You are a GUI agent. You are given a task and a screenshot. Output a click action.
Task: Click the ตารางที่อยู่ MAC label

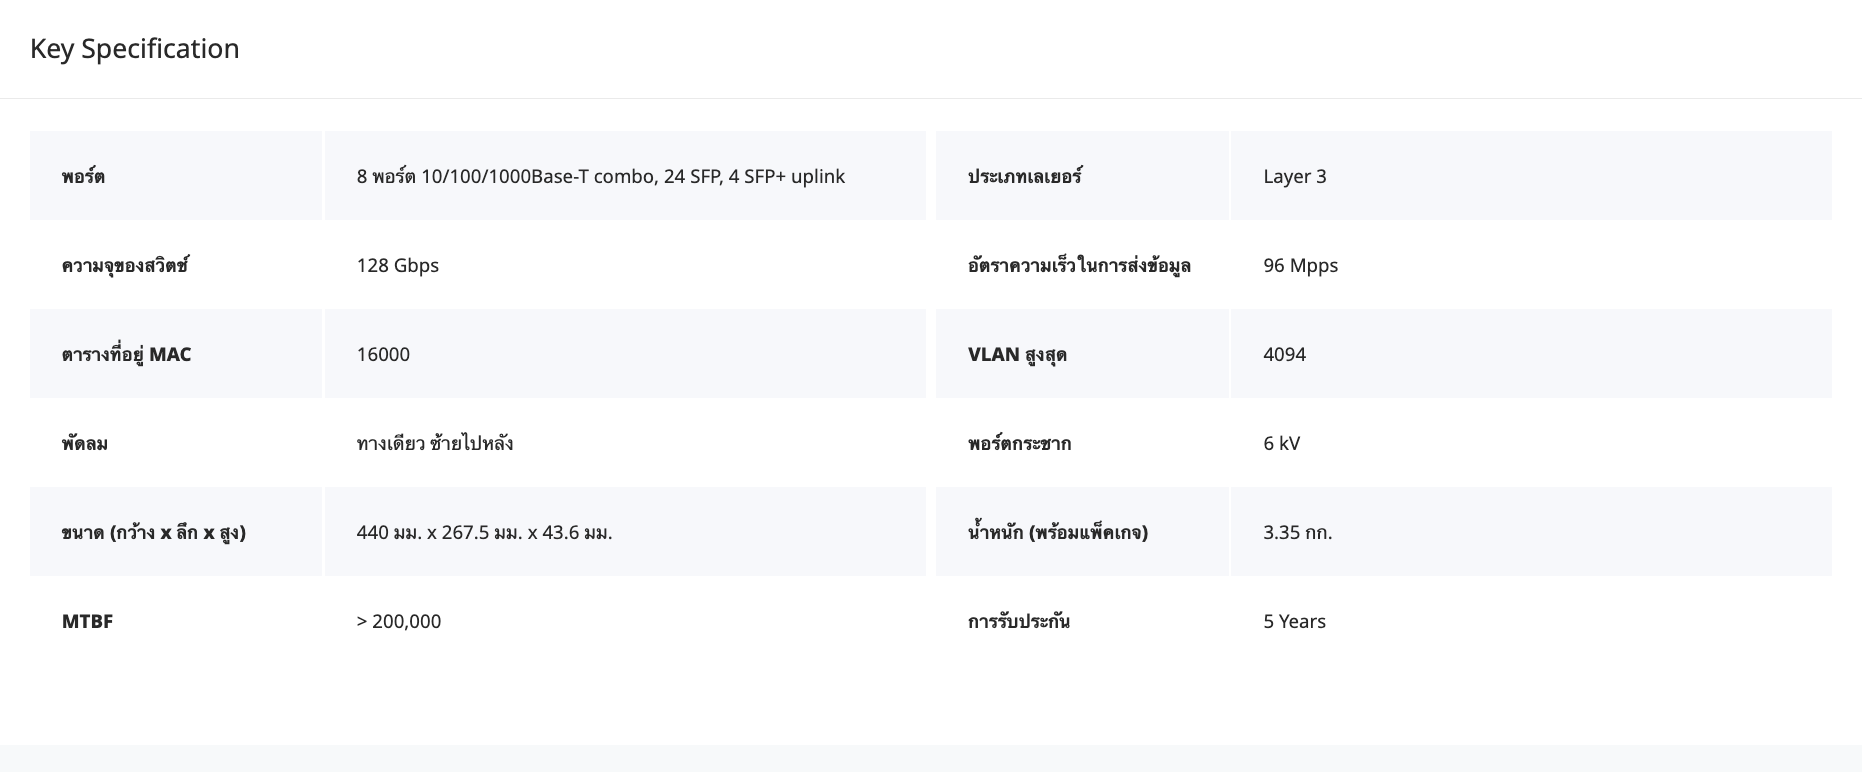tap(126, 355)
